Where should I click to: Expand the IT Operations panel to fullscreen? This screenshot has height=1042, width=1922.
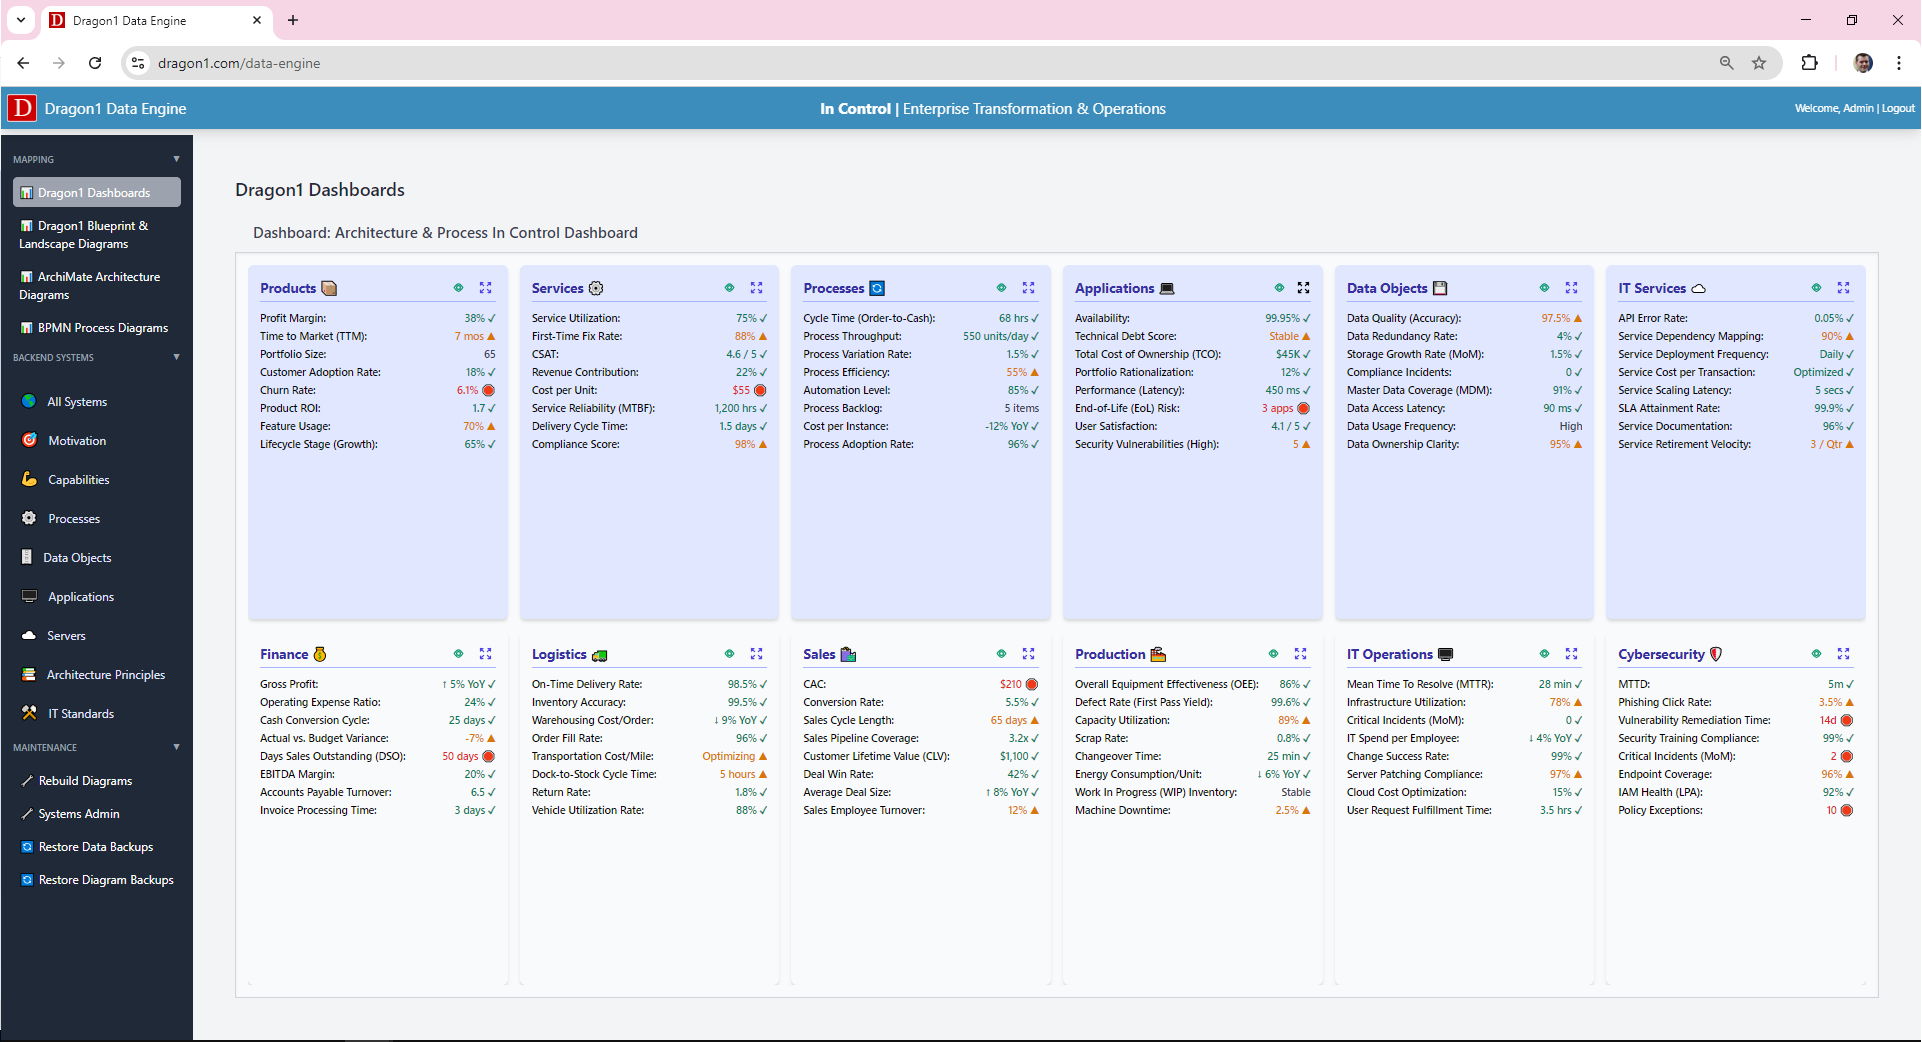[1572, 654]
